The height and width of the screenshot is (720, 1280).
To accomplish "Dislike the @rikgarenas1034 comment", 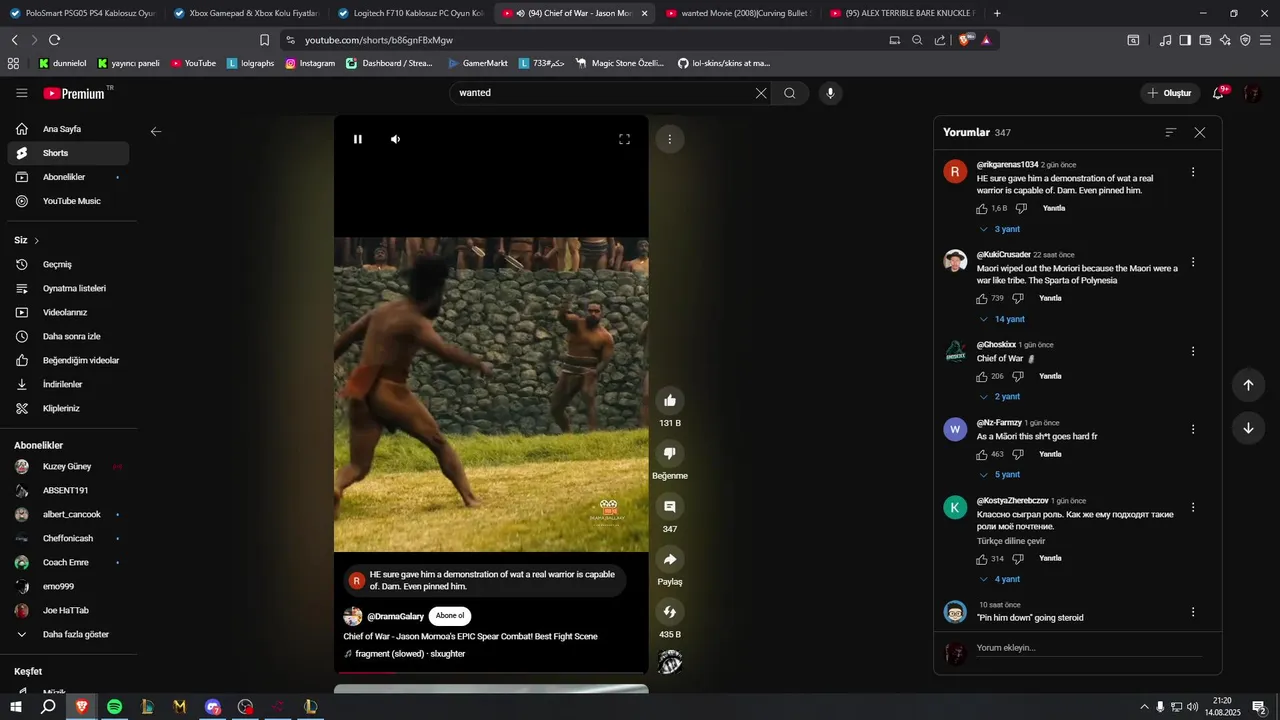I will (x=1021, y=209).
